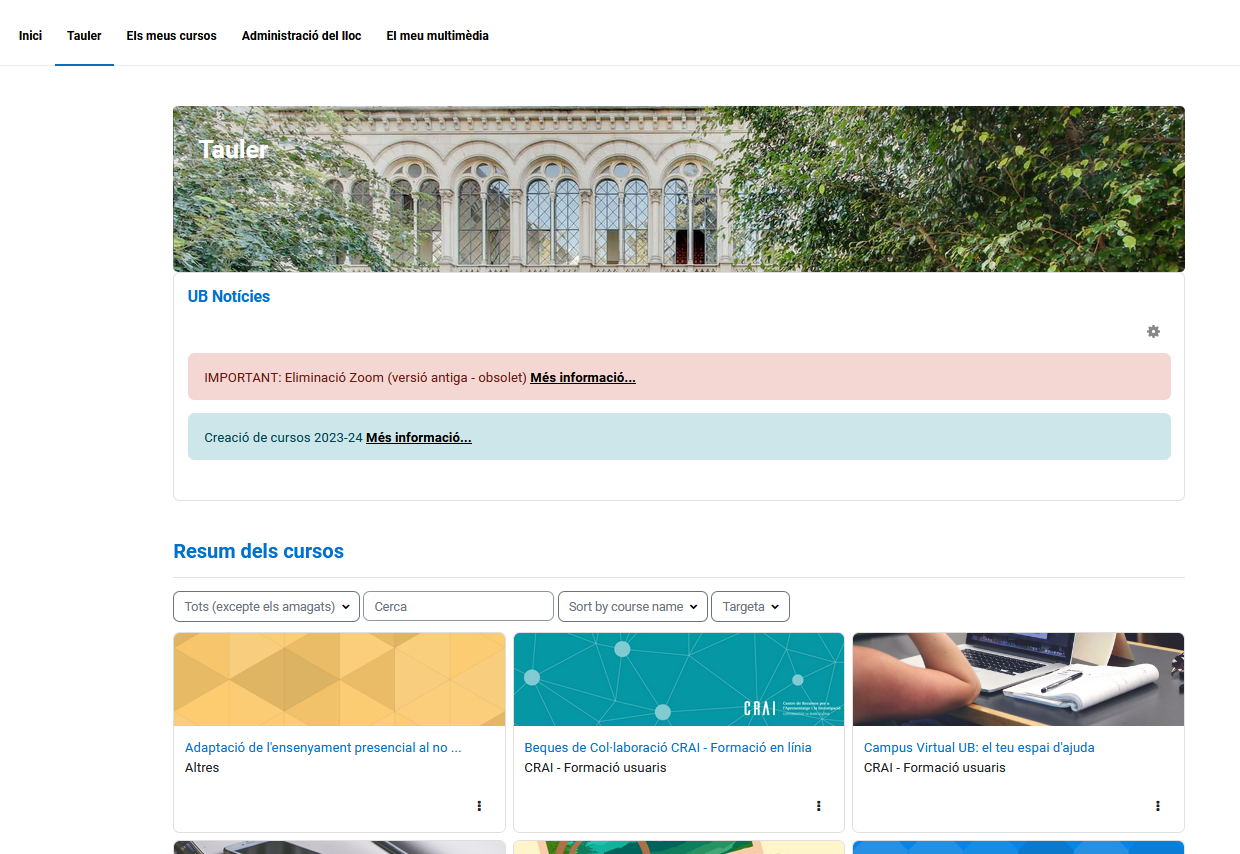This screenshot has height=854, width=1240.
Task: Open options menu for Adaptació de l'ensenyament course
Action: 479,805
